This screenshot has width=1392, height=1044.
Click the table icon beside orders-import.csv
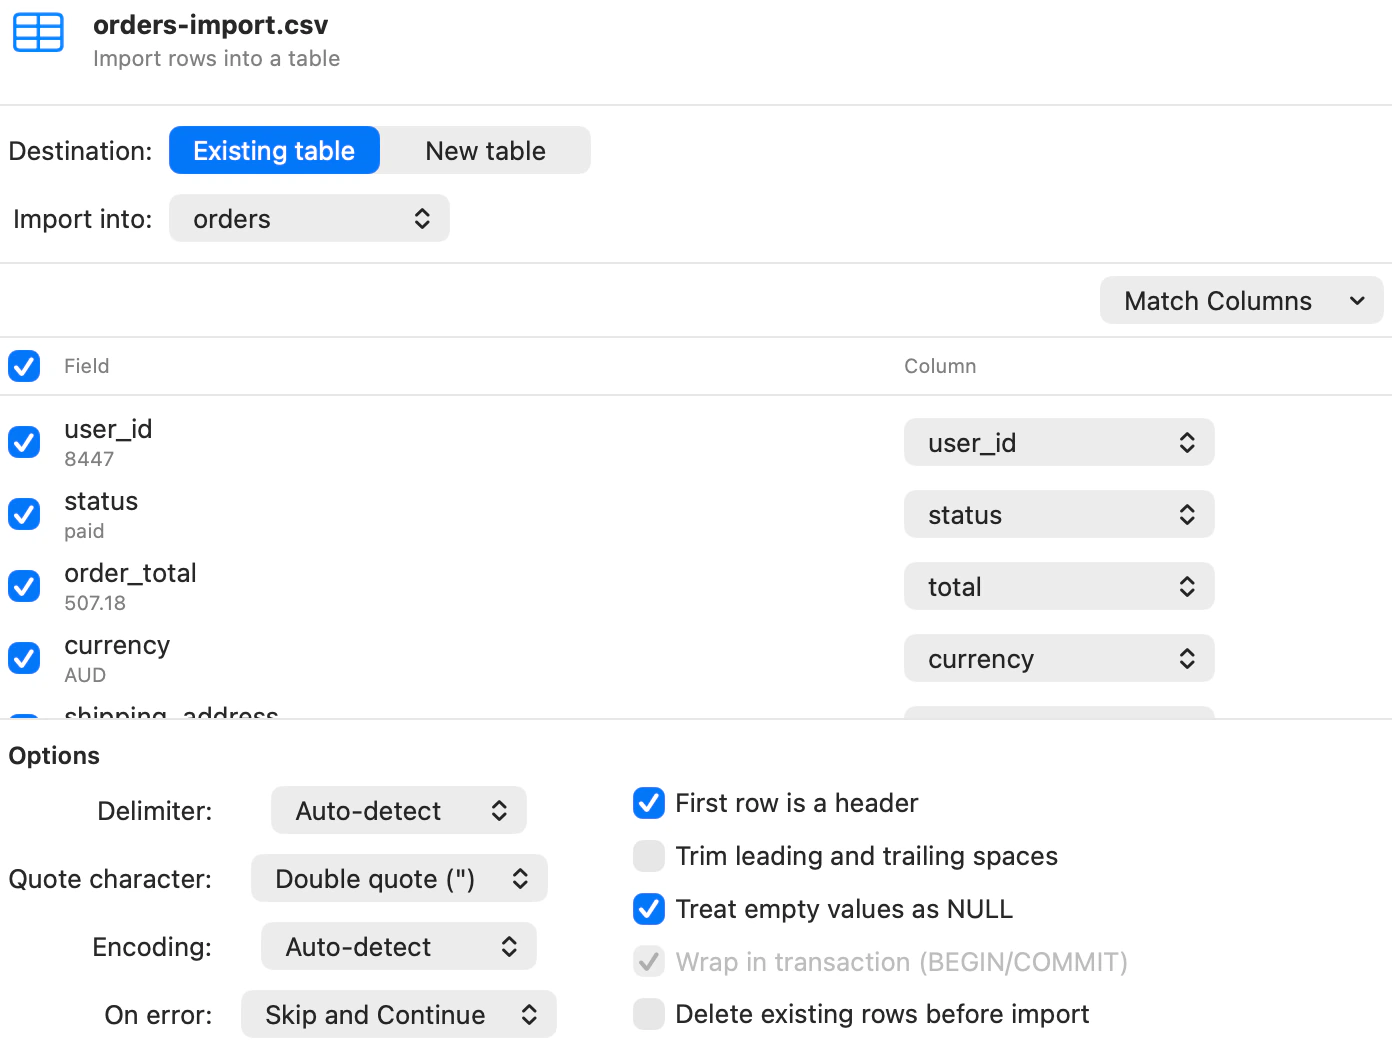coord(38,32)
